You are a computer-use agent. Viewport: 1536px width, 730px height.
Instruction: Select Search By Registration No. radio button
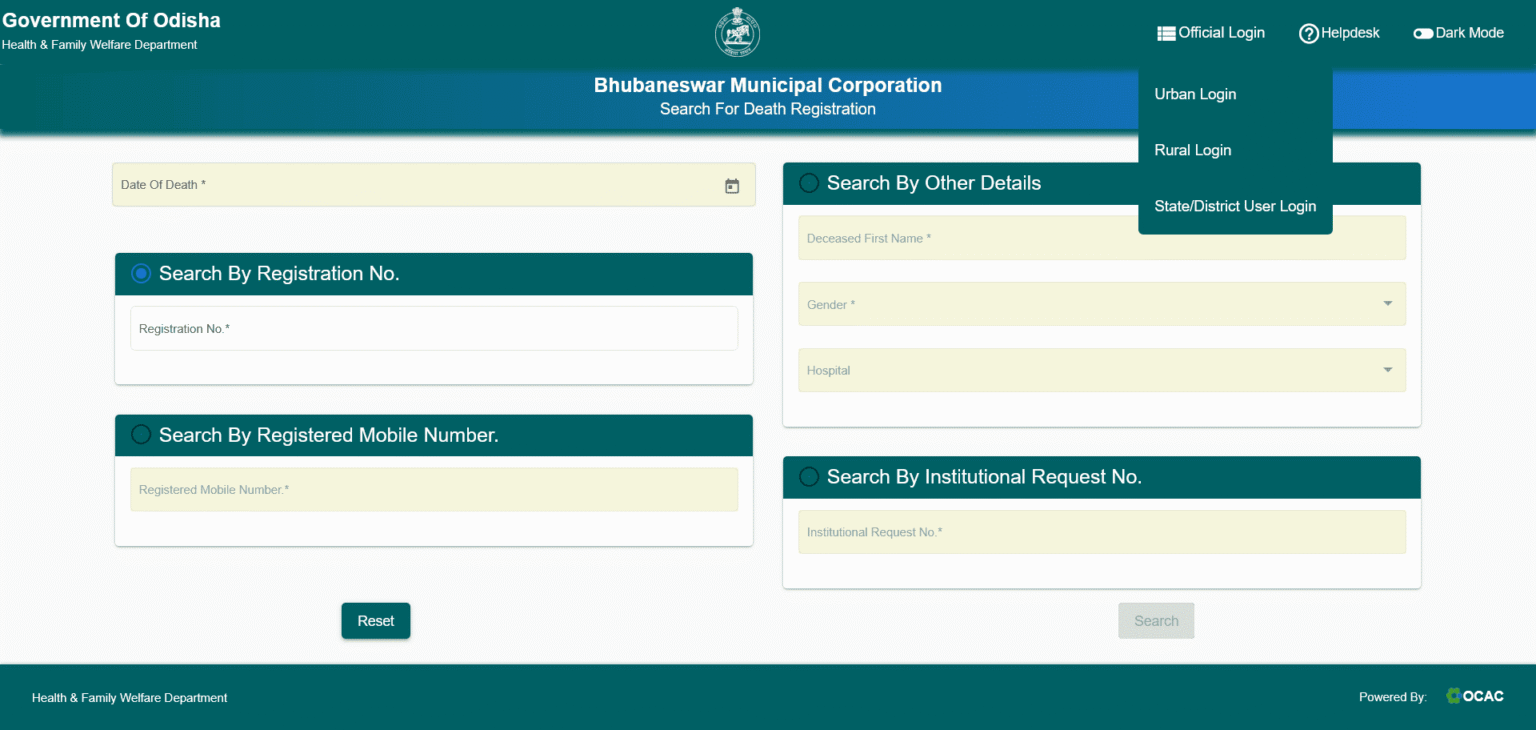click(141, 273)
